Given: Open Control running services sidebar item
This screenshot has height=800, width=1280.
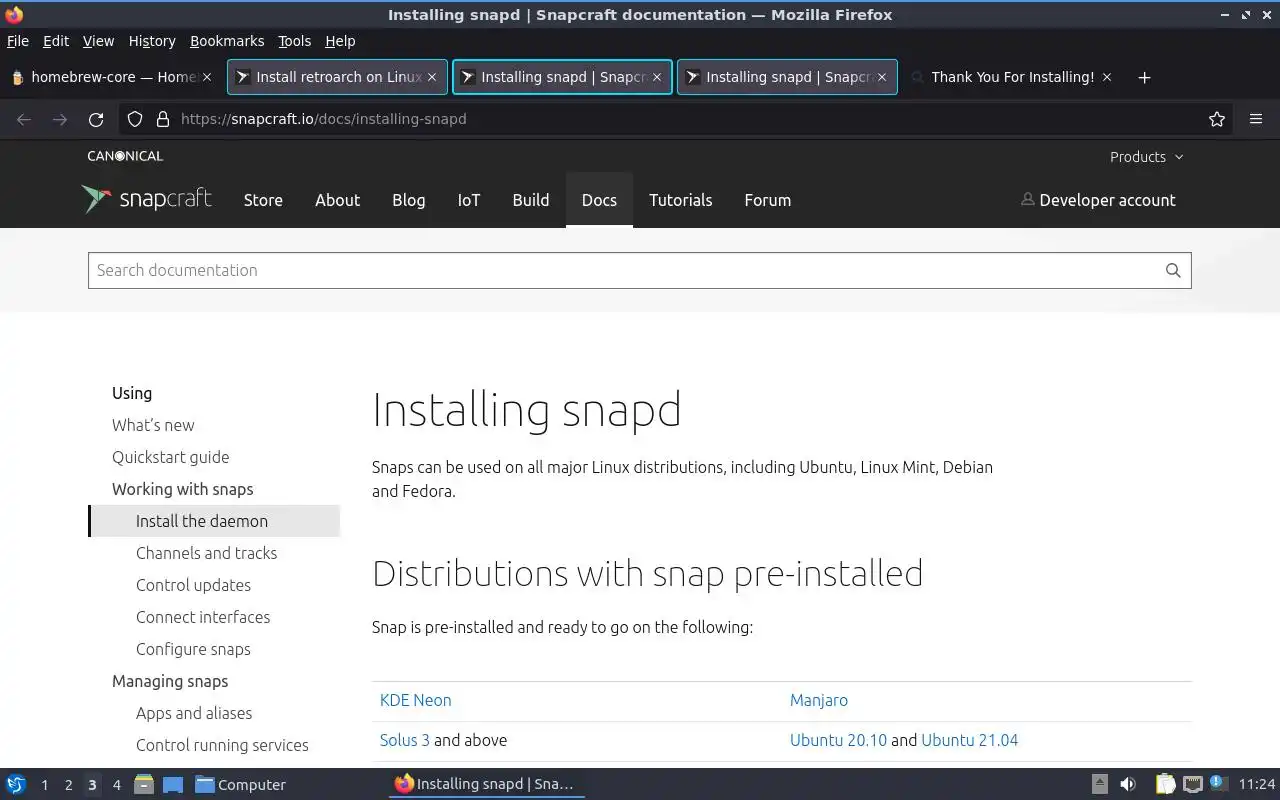Looking at the screenshot, I should 222,745.
